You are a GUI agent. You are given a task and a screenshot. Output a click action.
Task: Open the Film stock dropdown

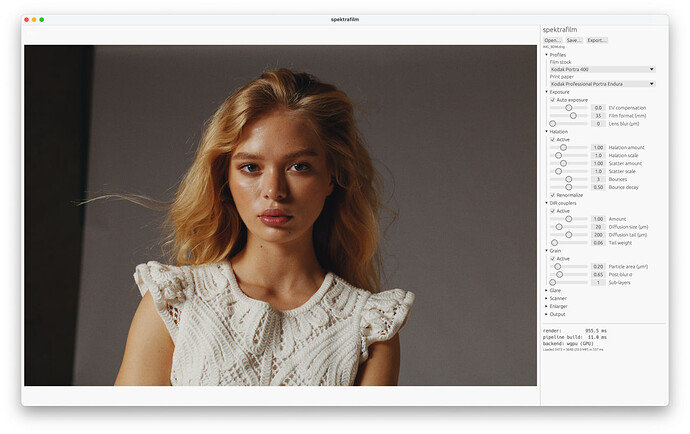coord(602,70)
